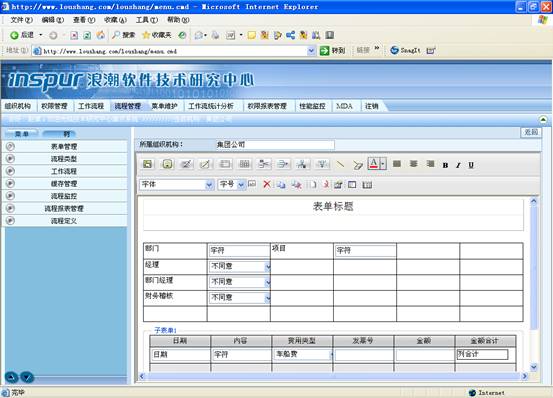Click the eraser icon in form toolbar

(358, 165)
